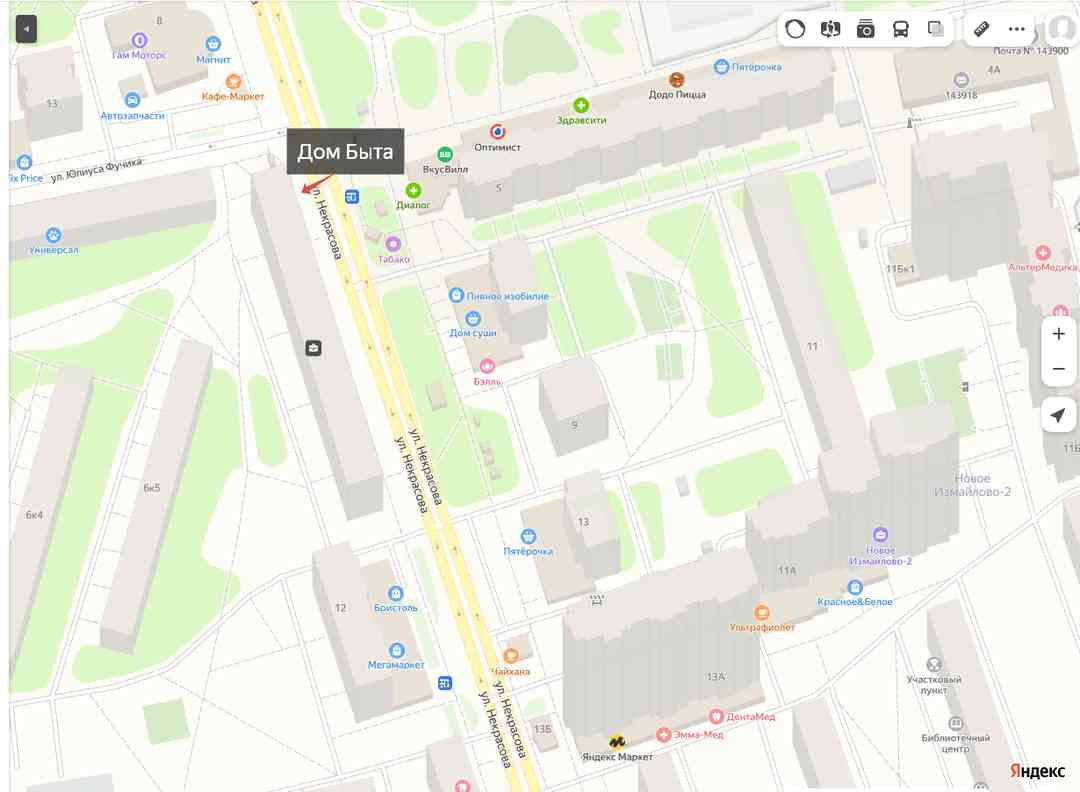Click building number 12 near Бристоль
Viewport: 1080px width, 792px height.
[340, 608]
